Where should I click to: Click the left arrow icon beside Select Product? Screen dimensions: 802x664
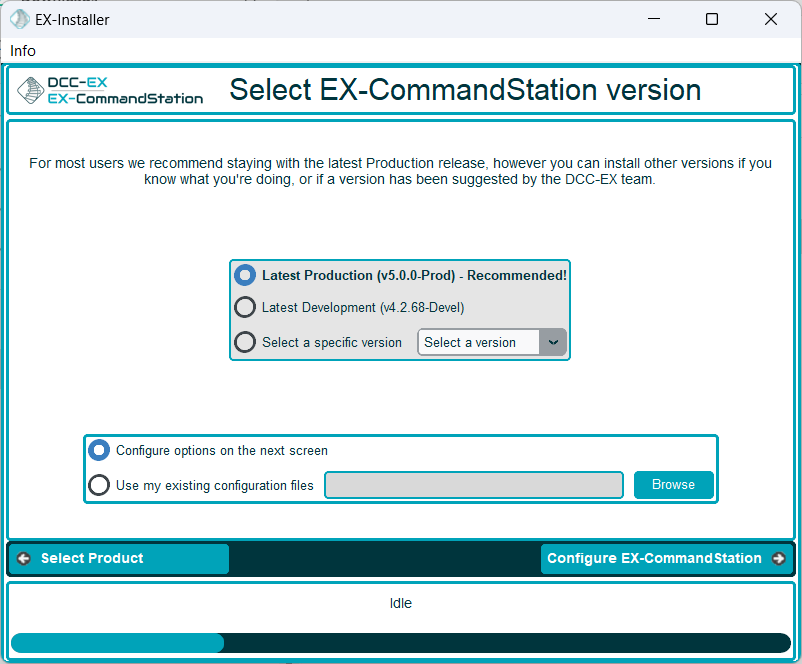[x=24, y=559]
